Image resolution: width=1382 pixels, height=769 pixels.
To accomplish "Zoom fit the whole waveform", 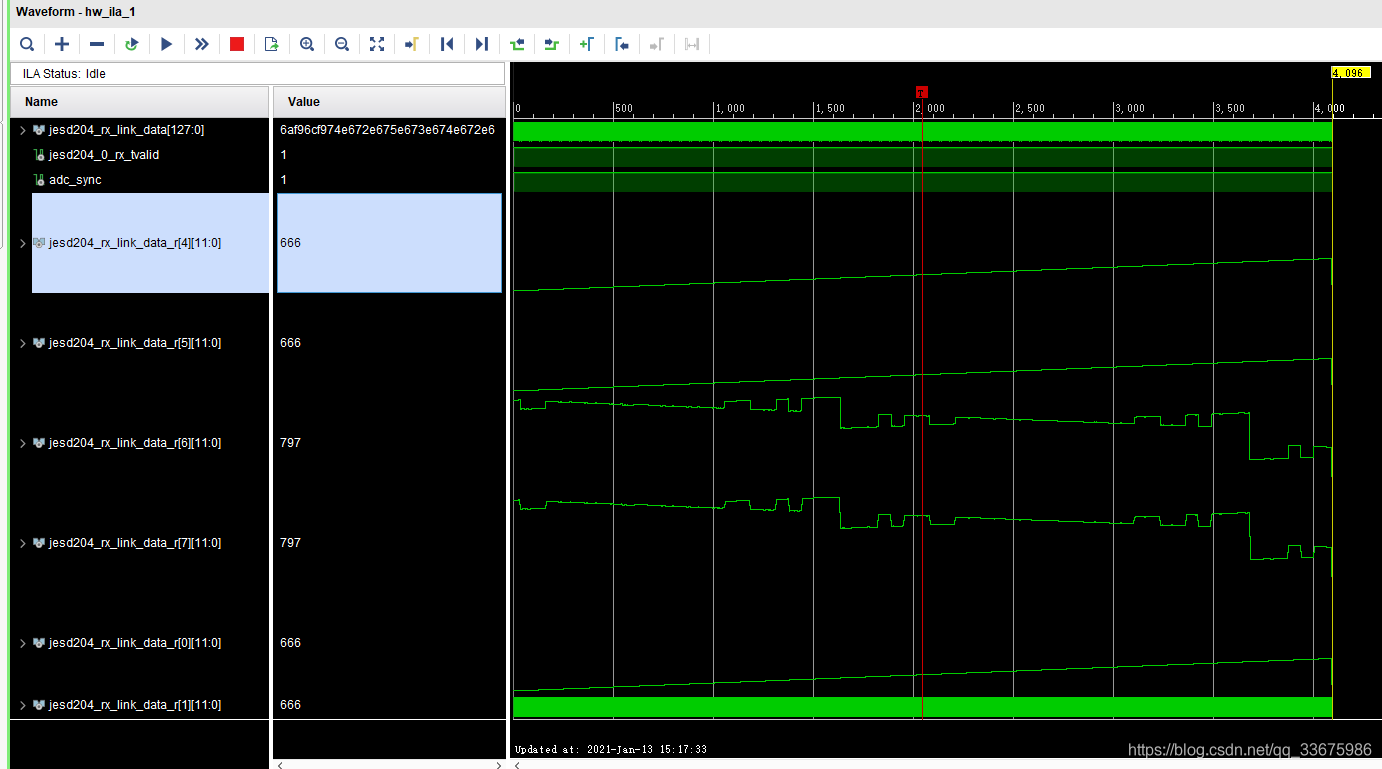I will point(377,44).
